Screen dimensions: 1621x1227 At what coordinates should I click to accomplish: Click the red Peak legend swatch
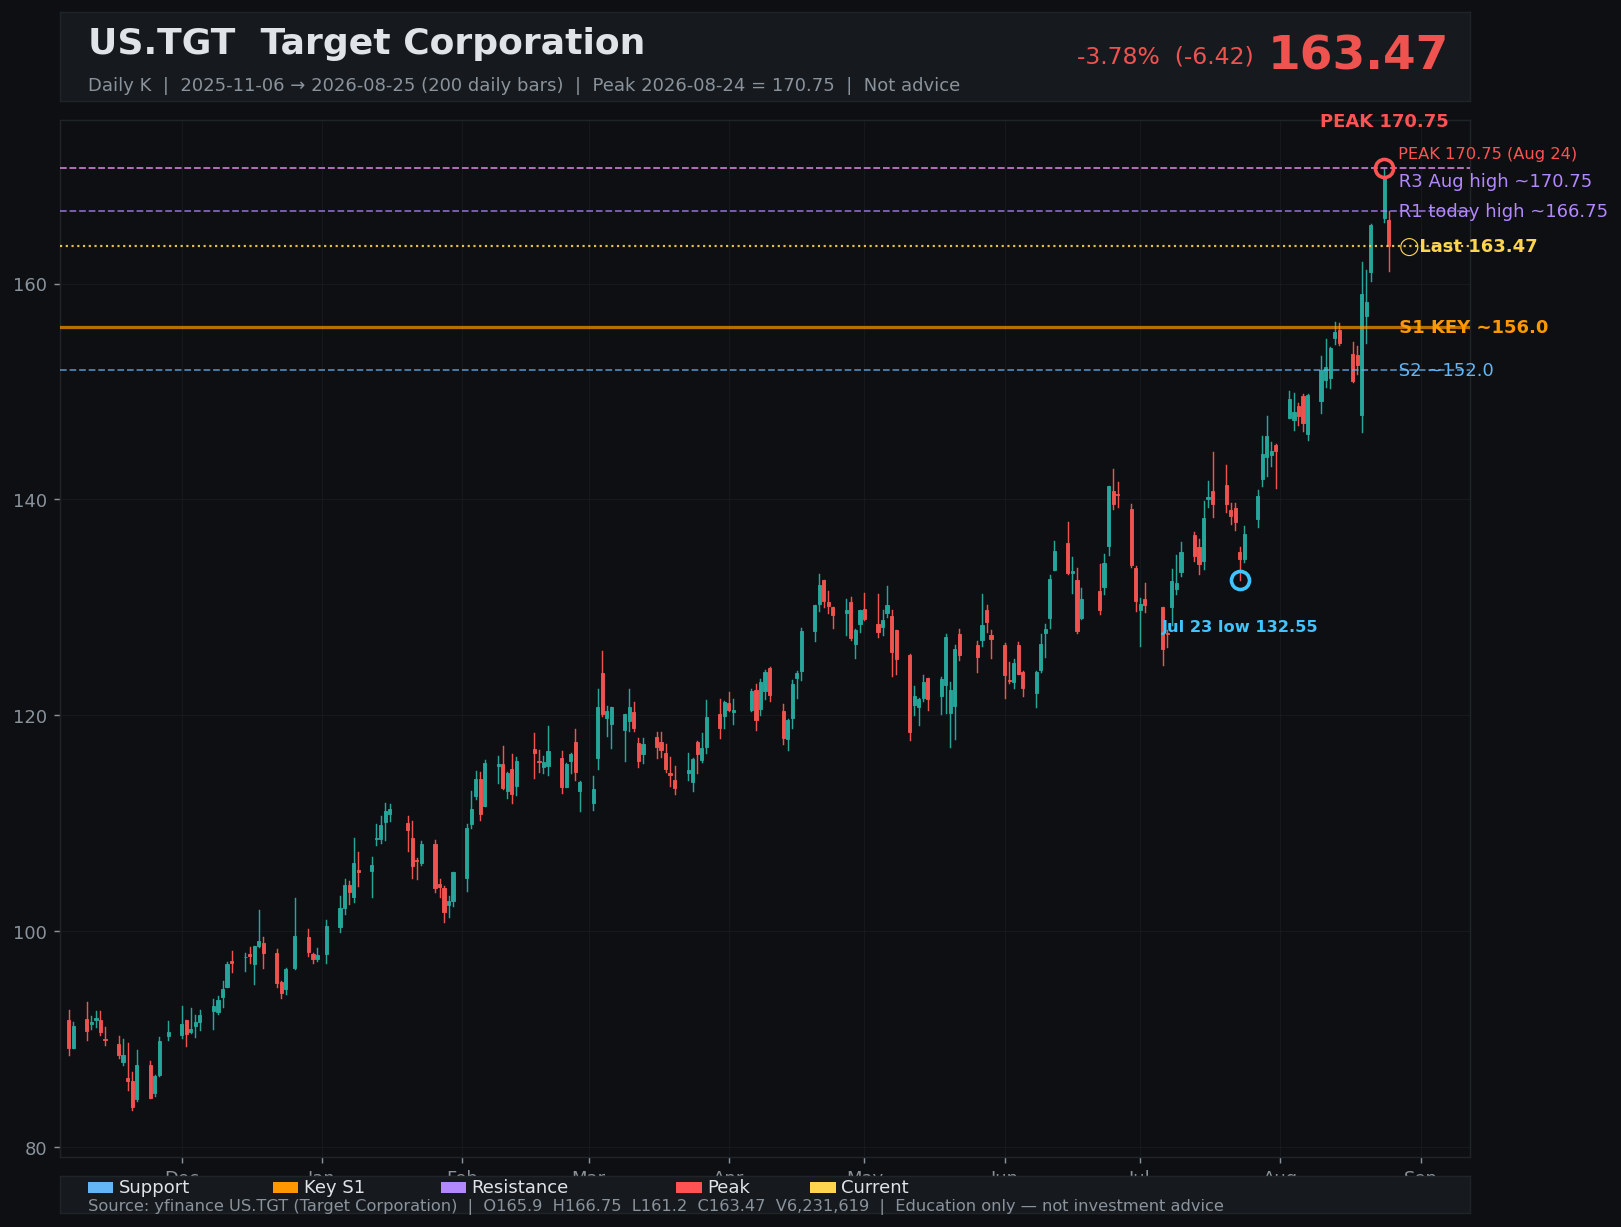(x=689, y=1188)
